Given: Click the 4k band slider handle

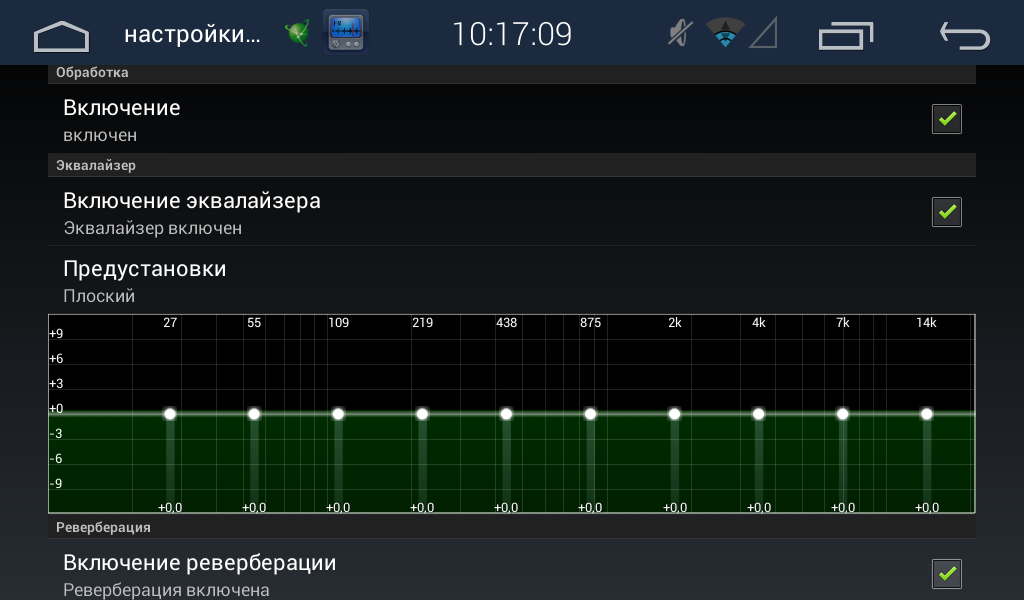Looking at the screenshot, I should click(758, 414).
